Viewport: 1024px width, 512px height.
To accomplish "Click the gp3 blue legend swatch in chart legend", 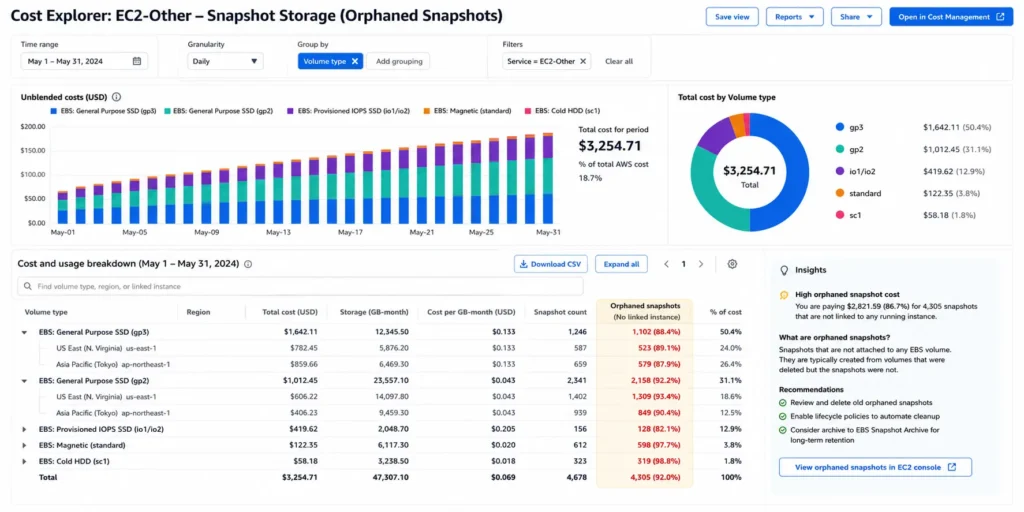I will (53, 111).
